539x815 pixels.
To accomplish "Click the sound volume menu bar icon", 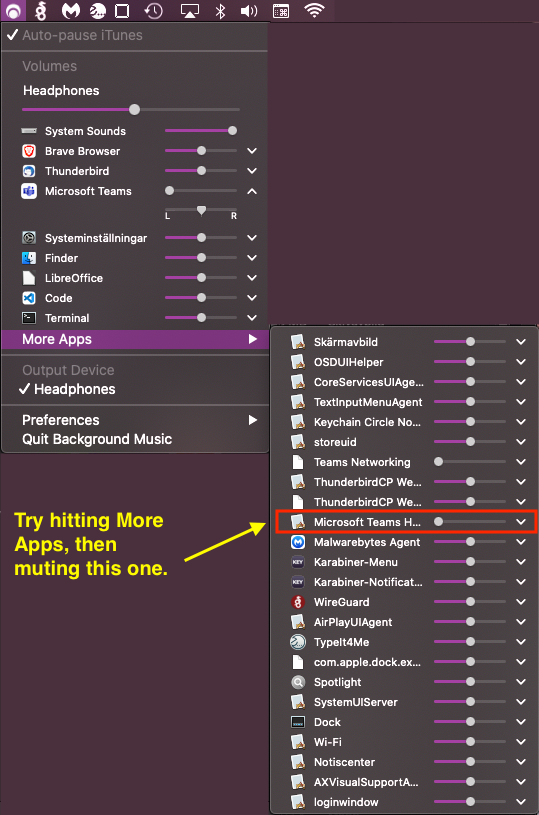I will click(249, 10).
